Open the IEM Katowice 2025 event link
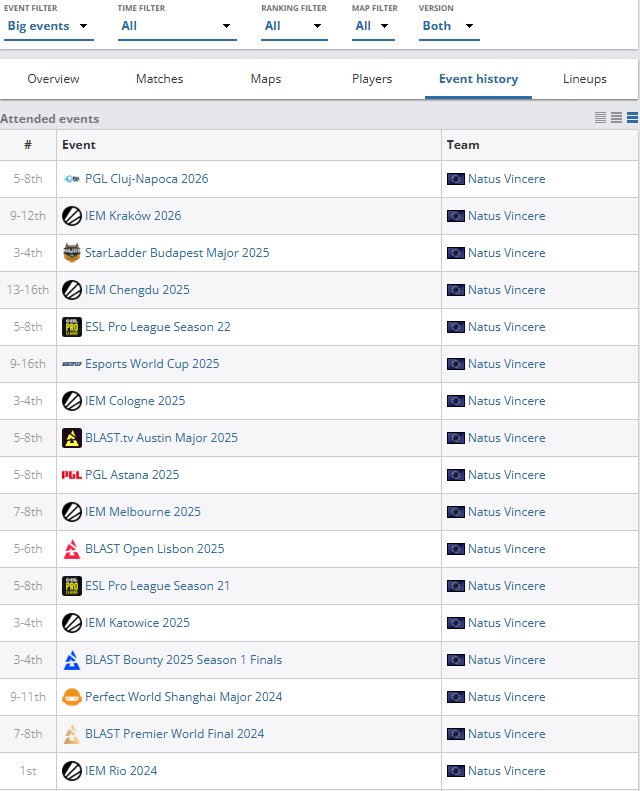The height and width of the screenshot is (791, 640). click(x=137, y=623)
